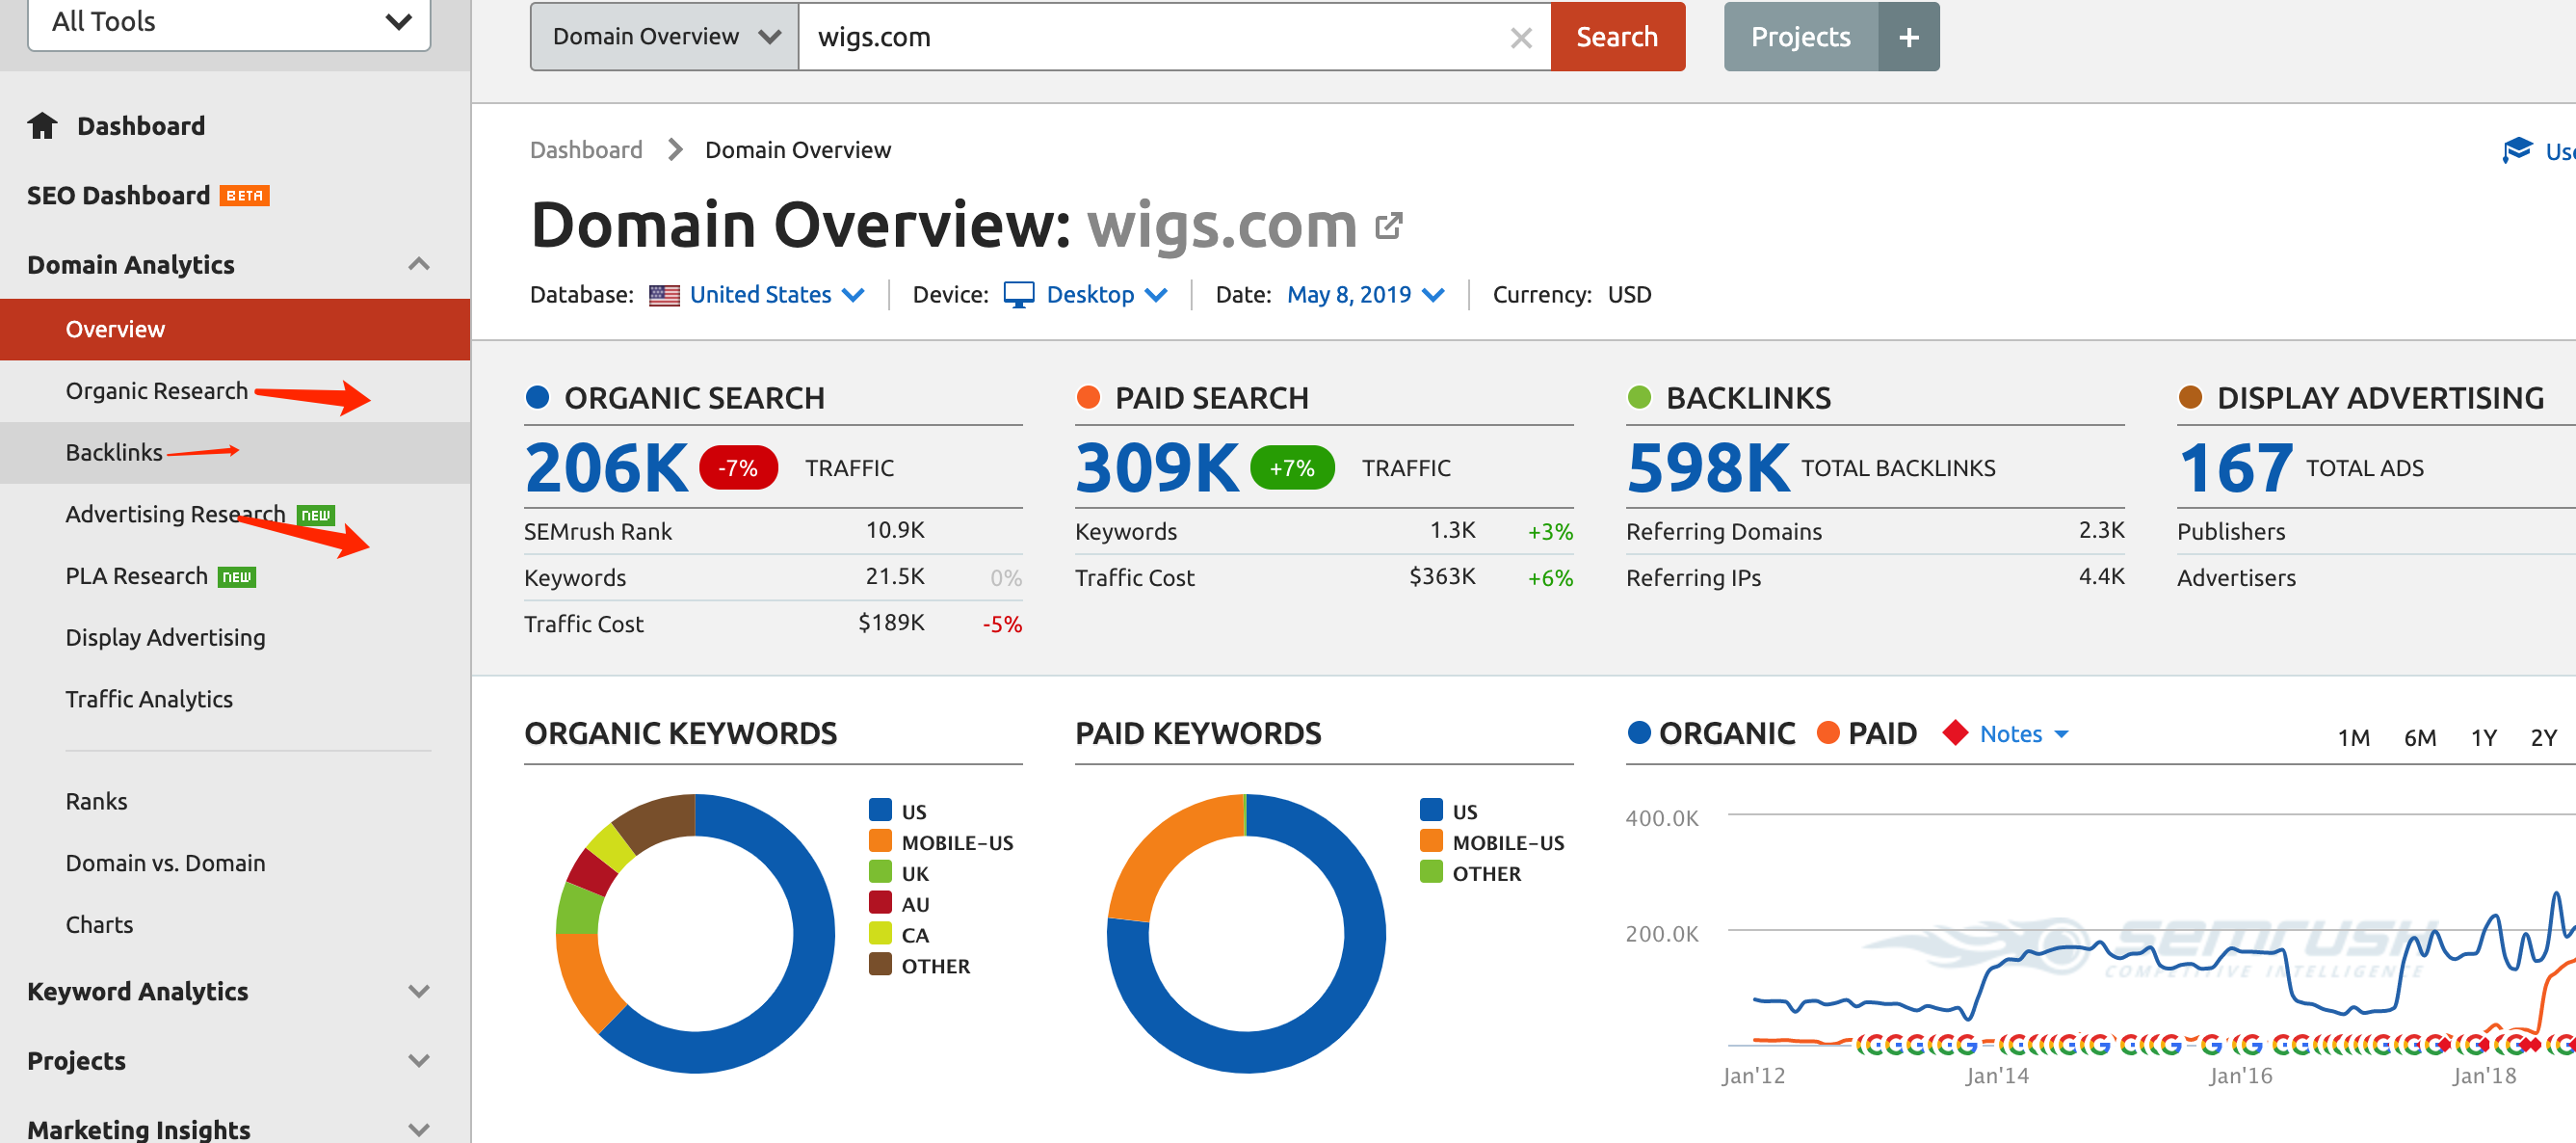
Task: Set chart range to 2Y
Action: (x=2544, y=737)
